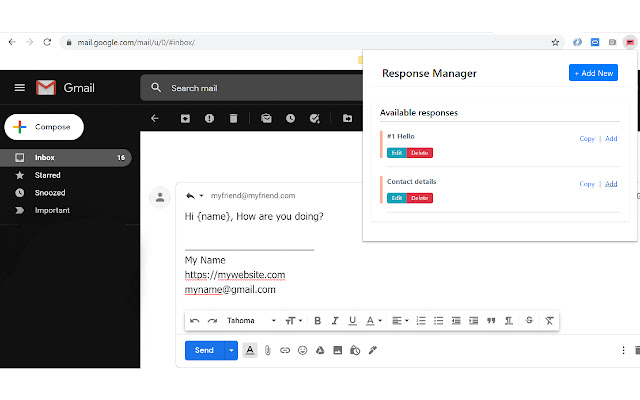640x400 pixels.
Task: Open the text color picker
Action: click(373, 321)
